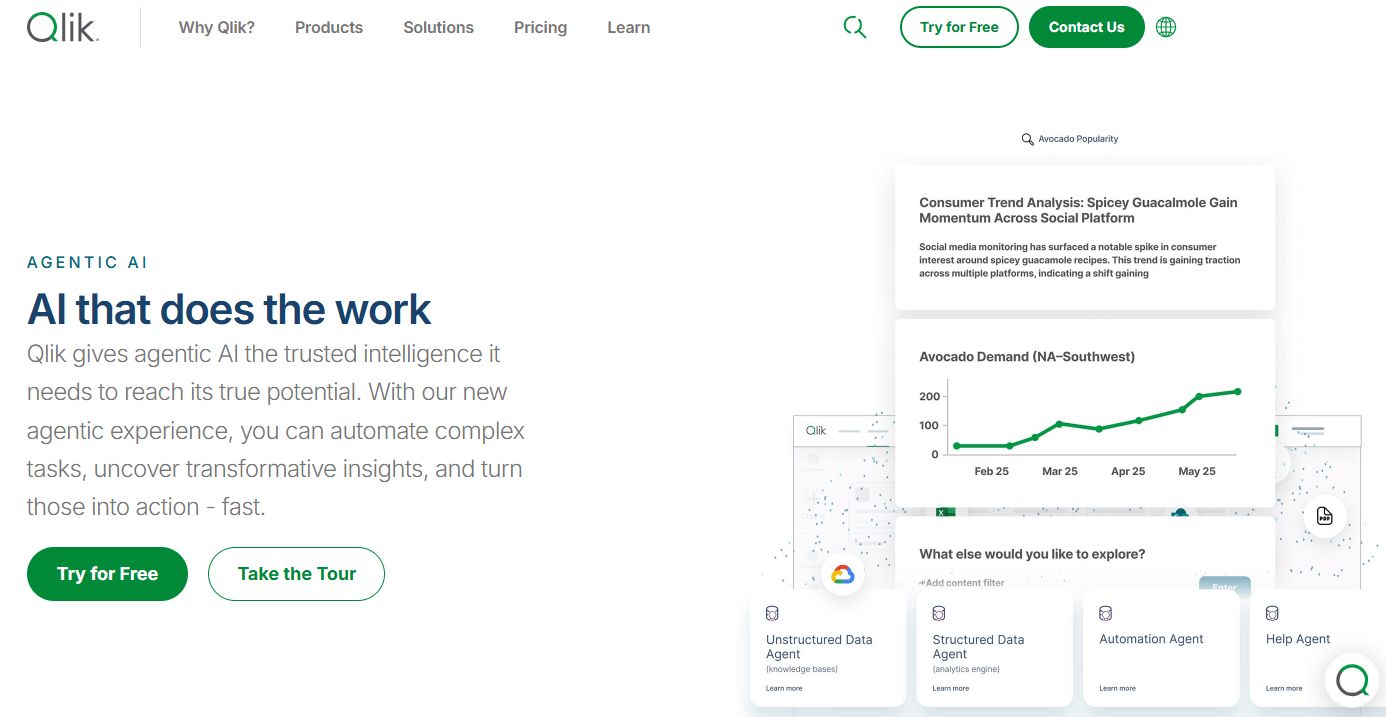Viewport: 1386px width, 717px height.
Task: Open the Pricing page
Action: [540, 27]
